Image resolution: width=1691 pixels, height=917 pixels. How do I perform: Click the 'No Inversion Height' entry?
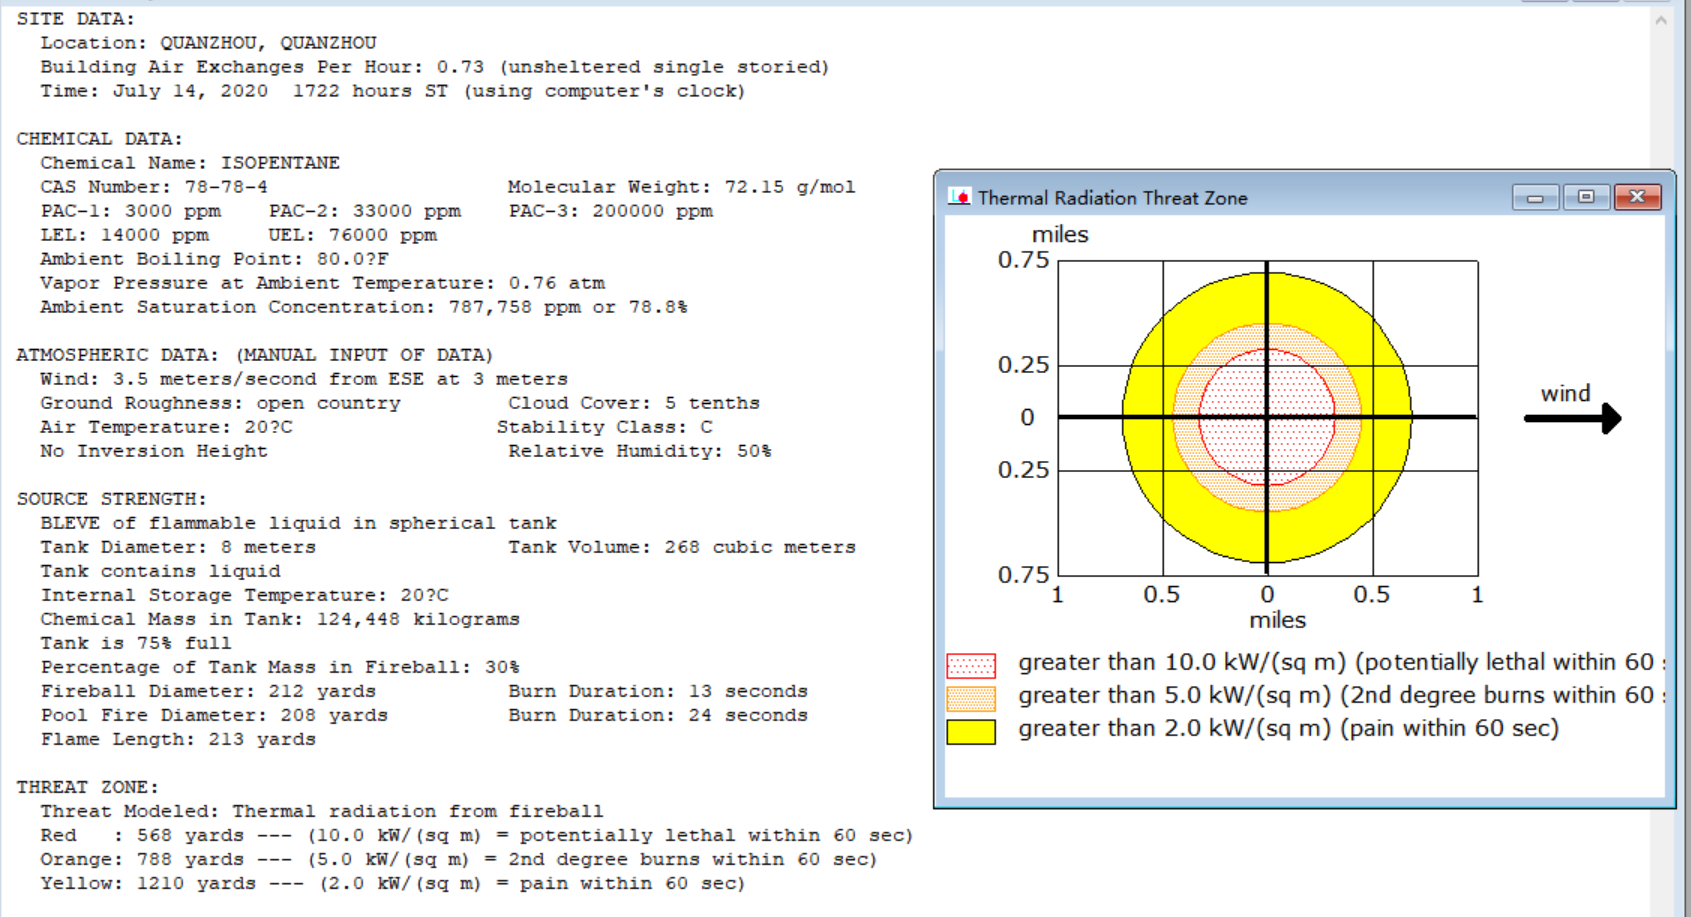(154, 451)
